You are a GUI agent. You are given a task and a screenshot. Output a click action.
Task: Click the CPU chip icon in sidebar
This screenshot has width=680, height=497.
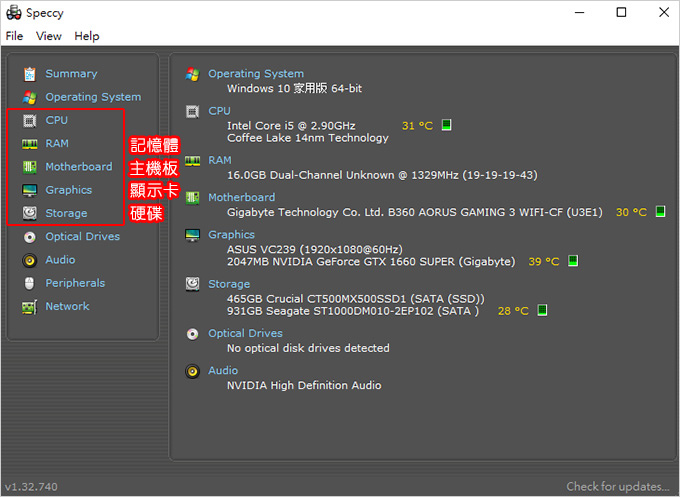point(29,121)
